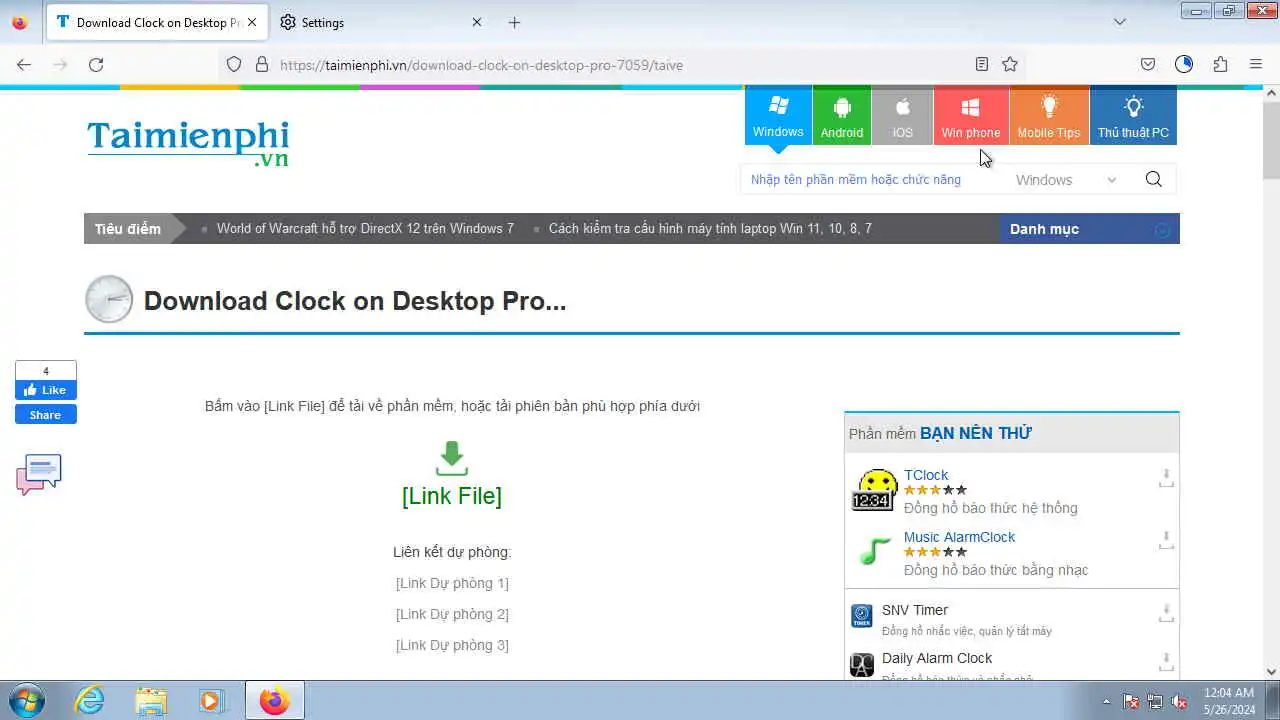Click the address bar URL field

click(620, 65)
